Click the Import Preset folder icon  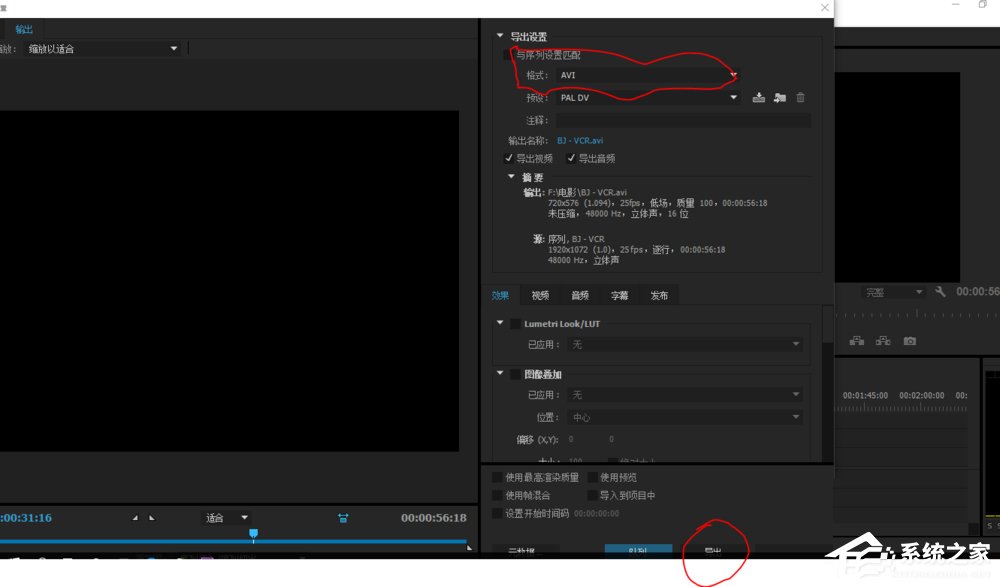pos(780,97)
